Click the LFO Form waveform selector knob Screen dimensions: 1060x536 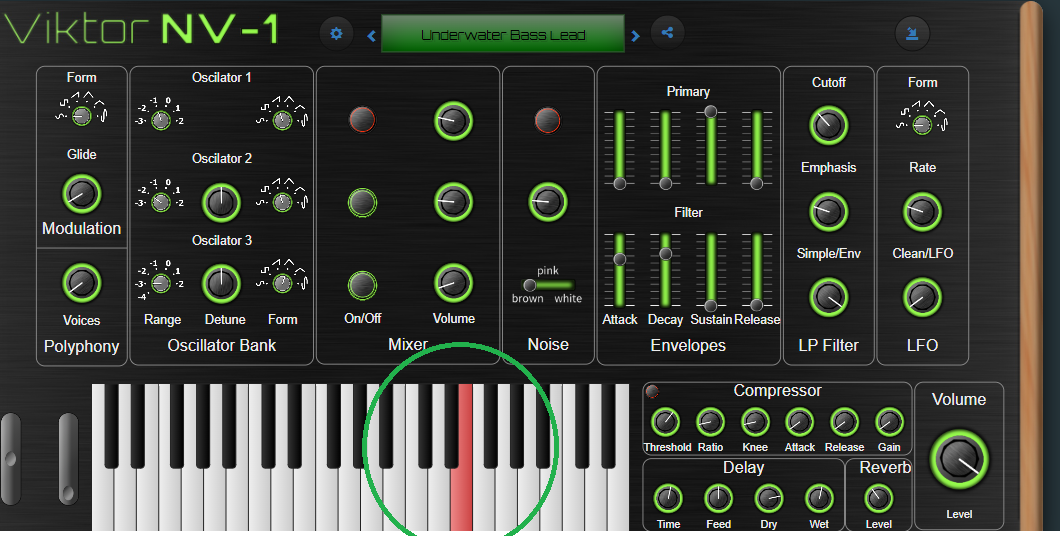click(922, 124)
